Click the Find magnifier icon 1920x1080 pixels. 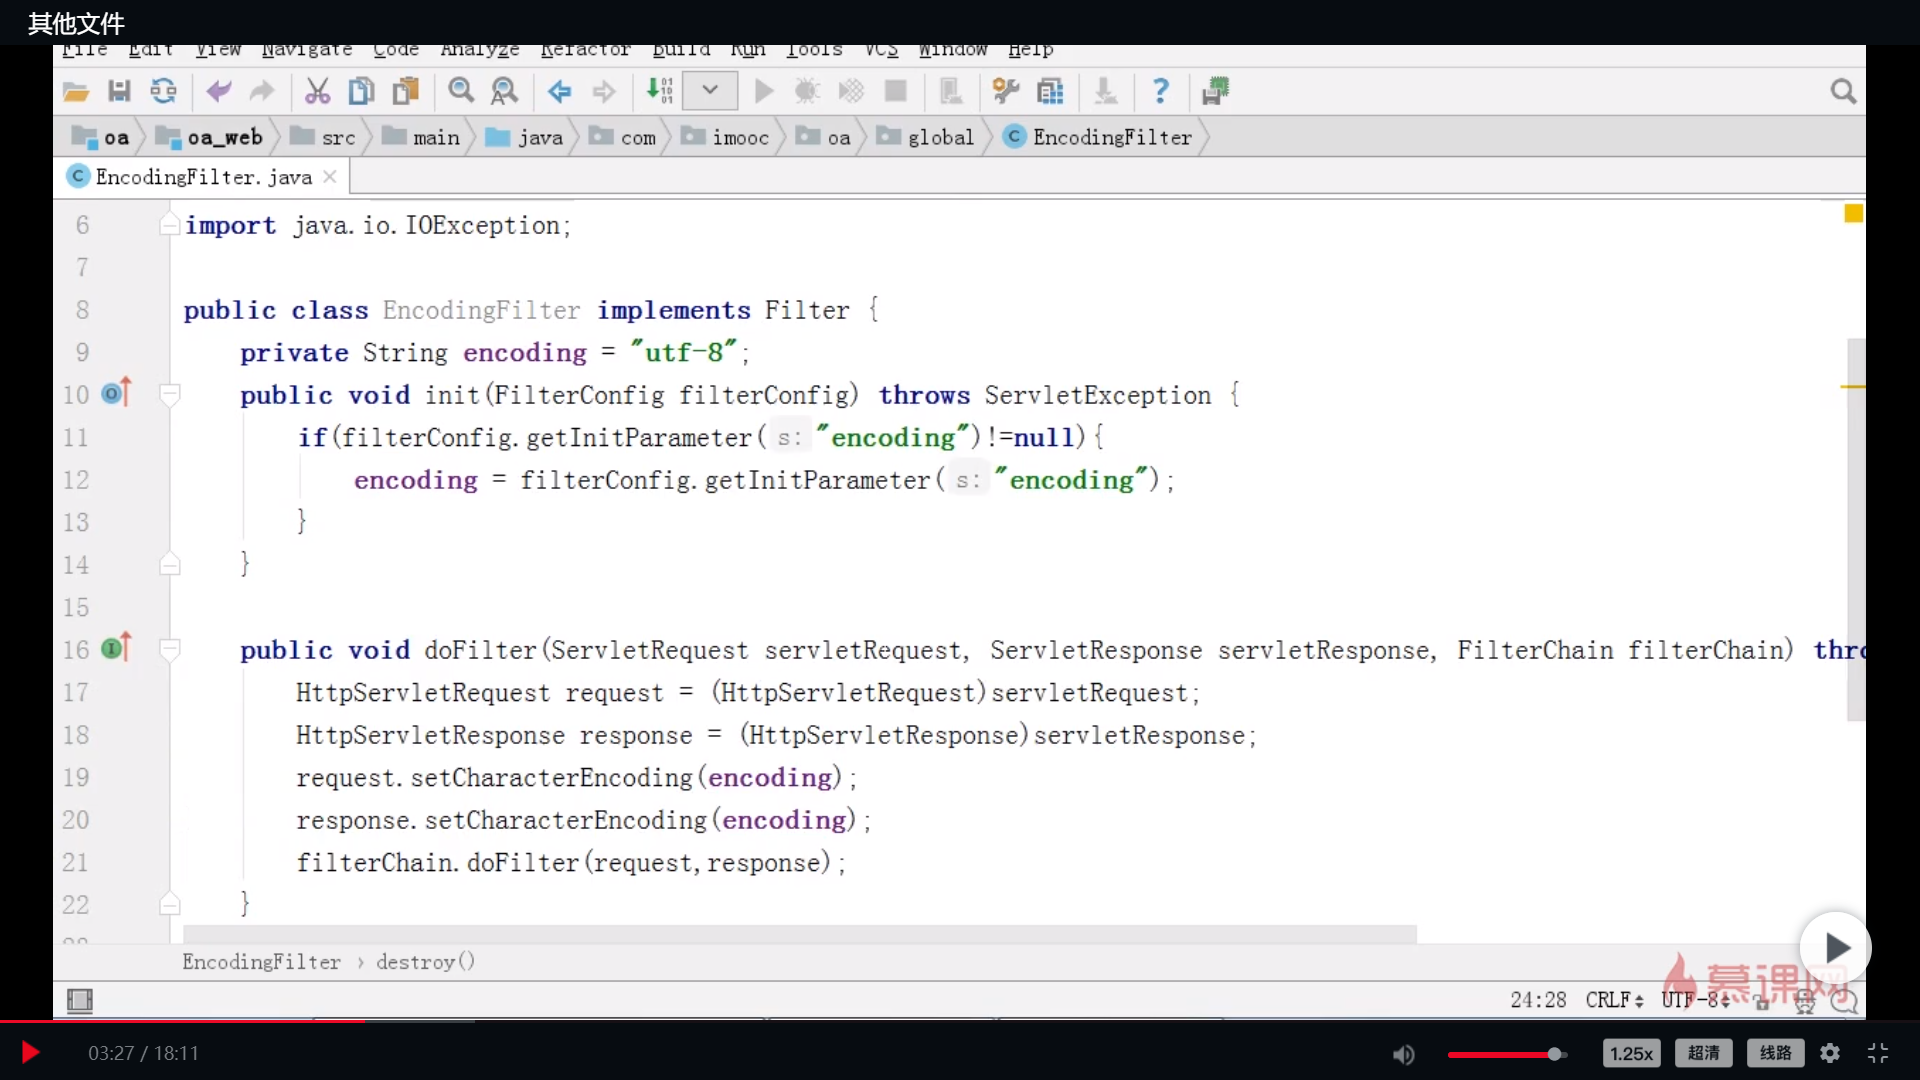[461, 92]
